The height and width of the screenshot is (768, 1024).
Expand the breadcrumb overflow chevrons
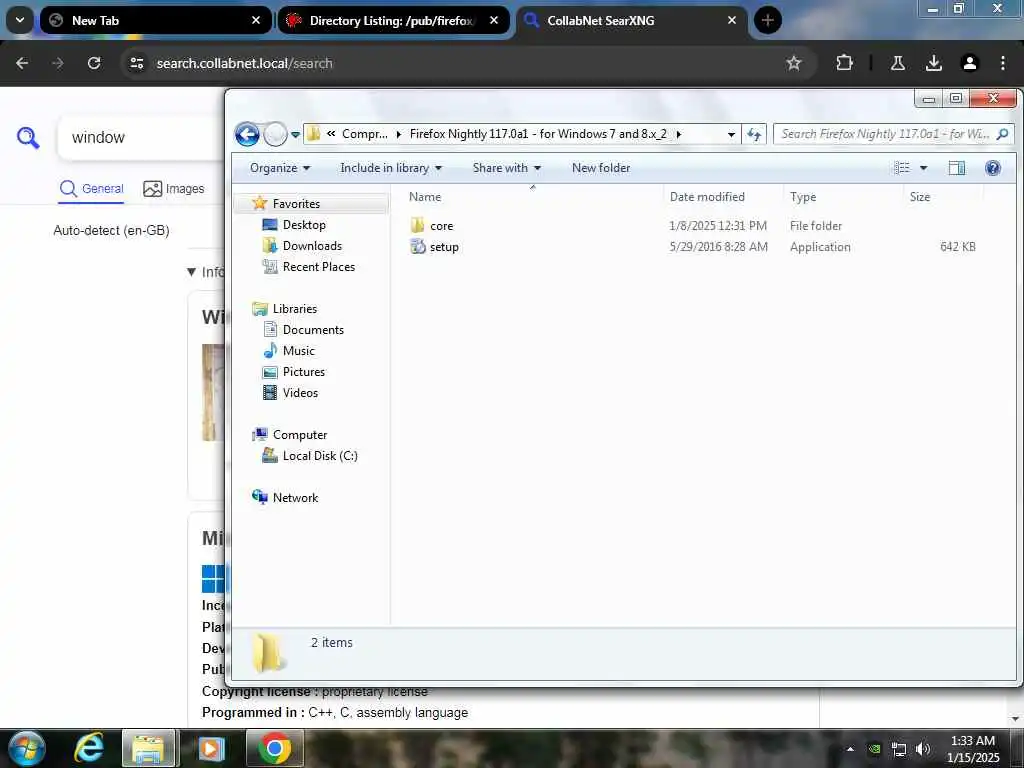tap(330, 134)
